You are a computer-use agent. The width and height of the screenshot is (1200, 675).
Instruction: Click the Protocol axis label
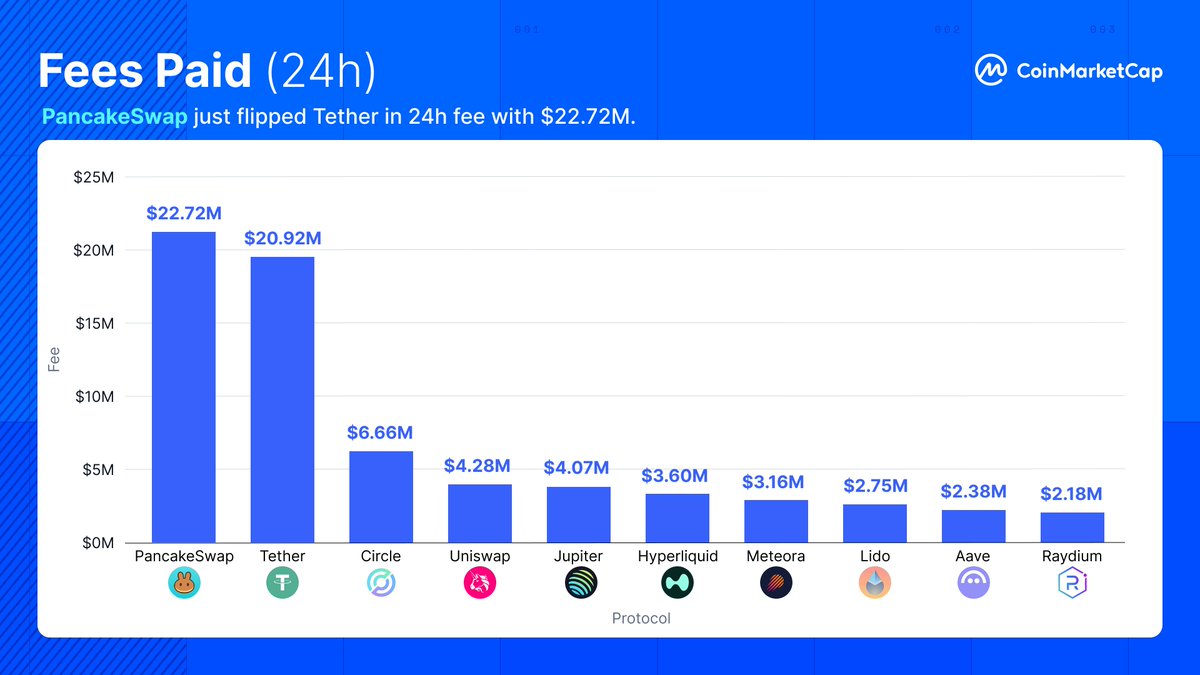(641, 619)
